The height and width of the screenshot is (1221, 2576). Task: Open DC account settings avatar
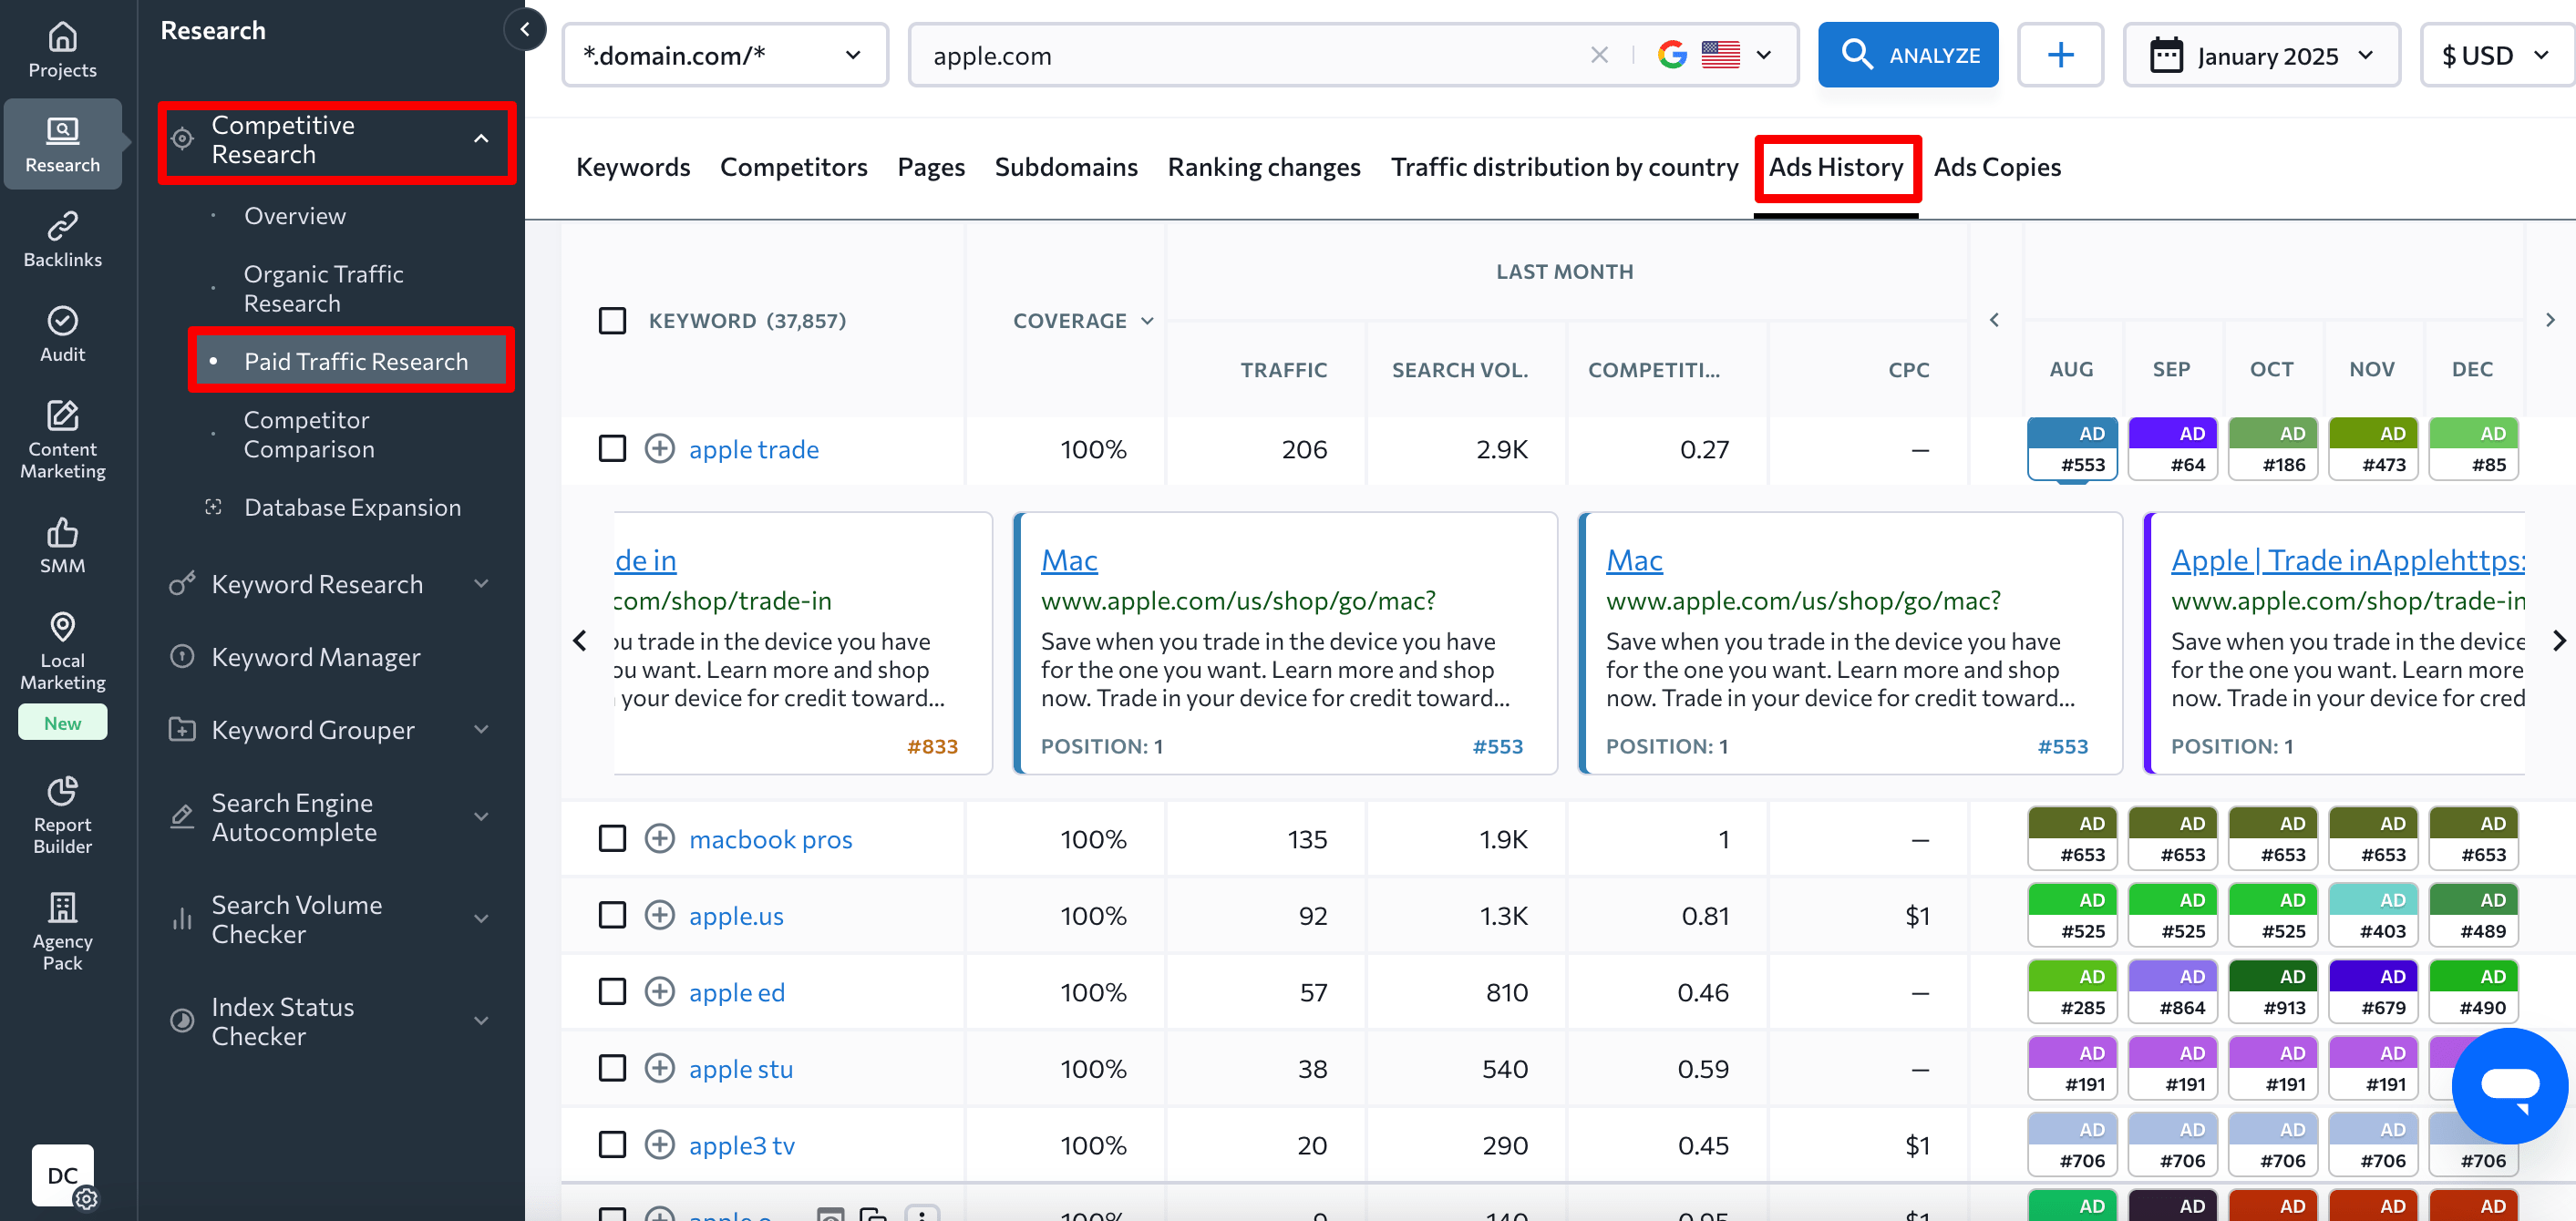63,1175
